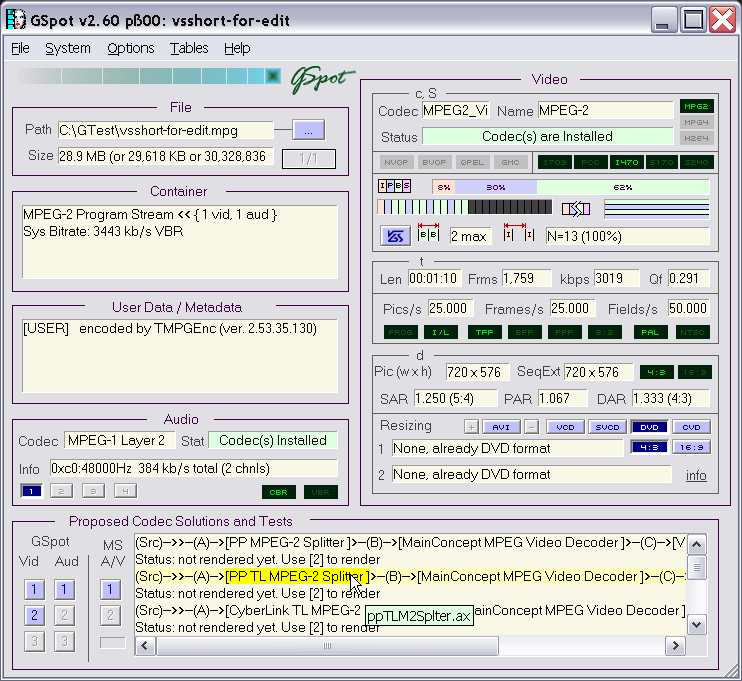Click GSpot Vid test button 2
This screenshot has width=742, height=681.
click(x=35, y=615)
